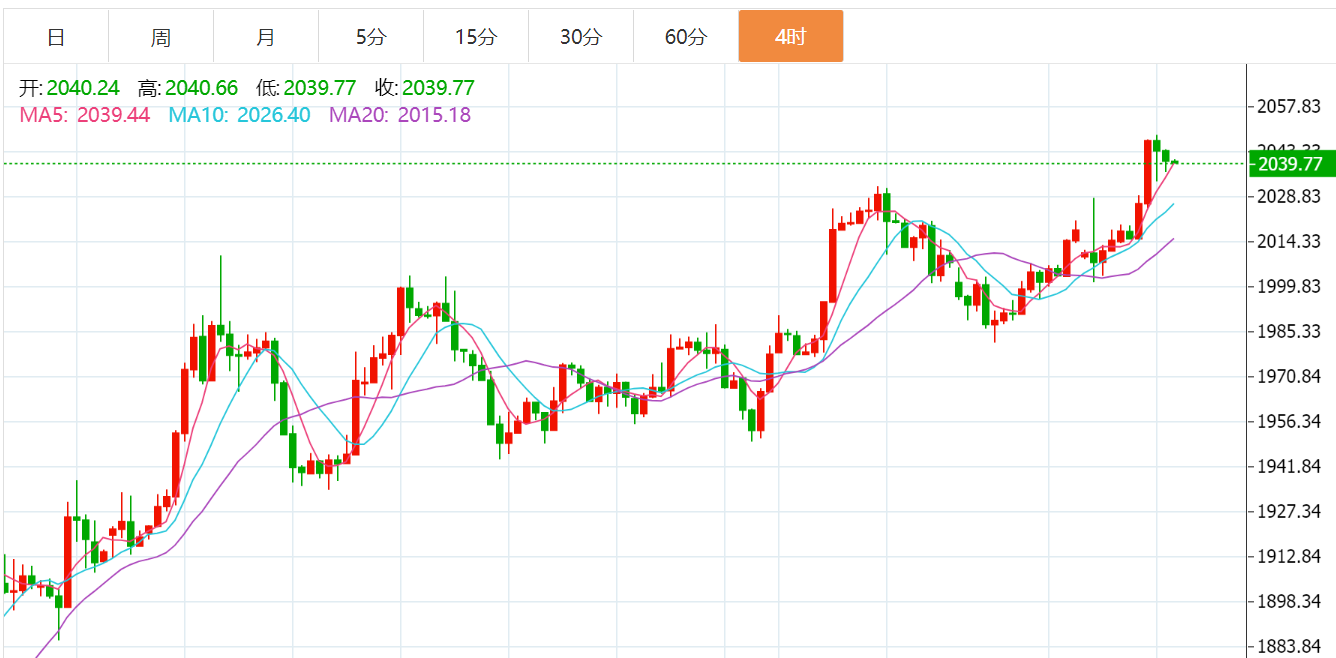Select the 5分 timeframe tab
The image size is (1336, 658).
pyautogui.click(x=371, y=37)
